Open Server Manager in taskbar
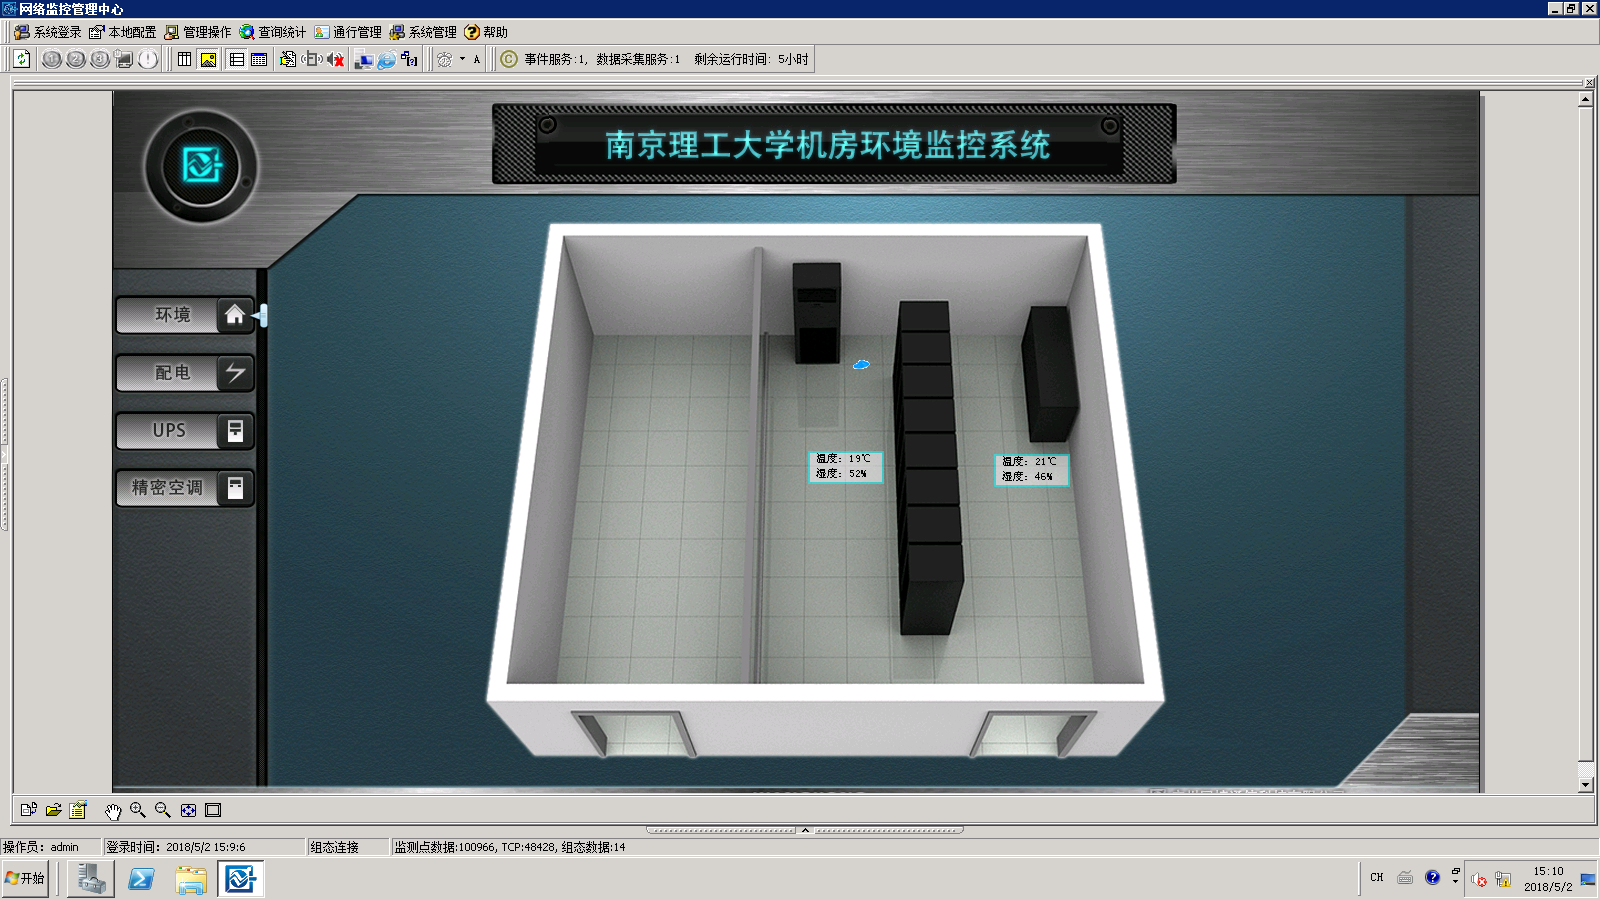The image size is (1600, 900). tap(91, 879)
